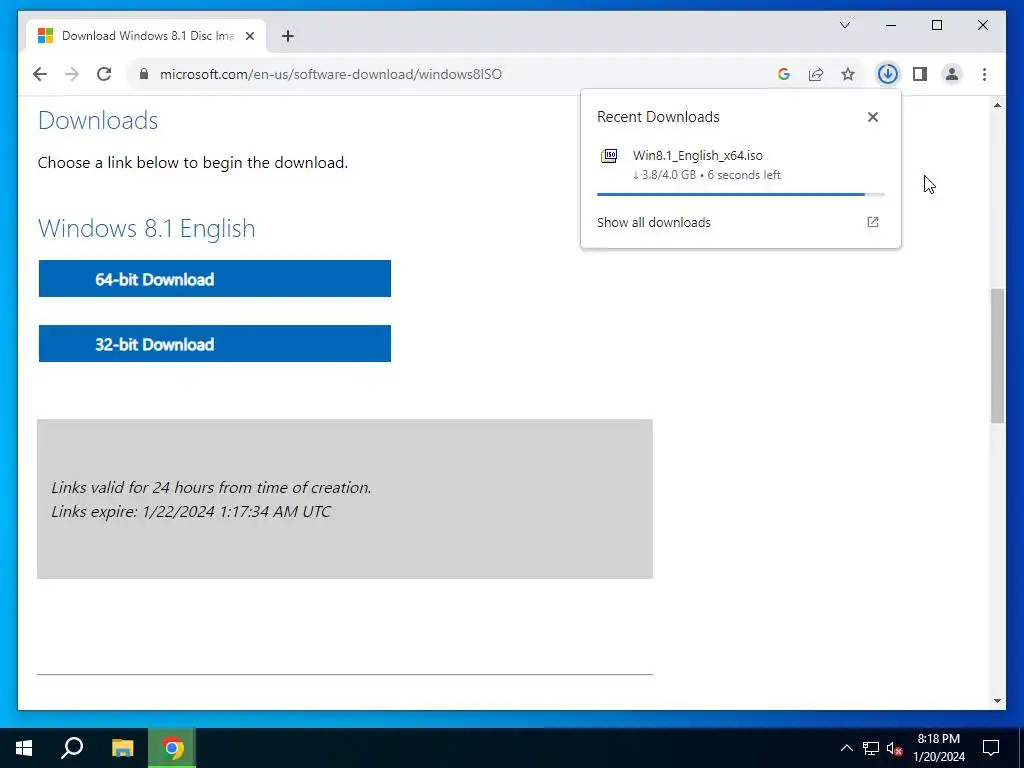Open a new browser tab
The height and width of the screenshot is (768, 1024).
tap(287, 36)
